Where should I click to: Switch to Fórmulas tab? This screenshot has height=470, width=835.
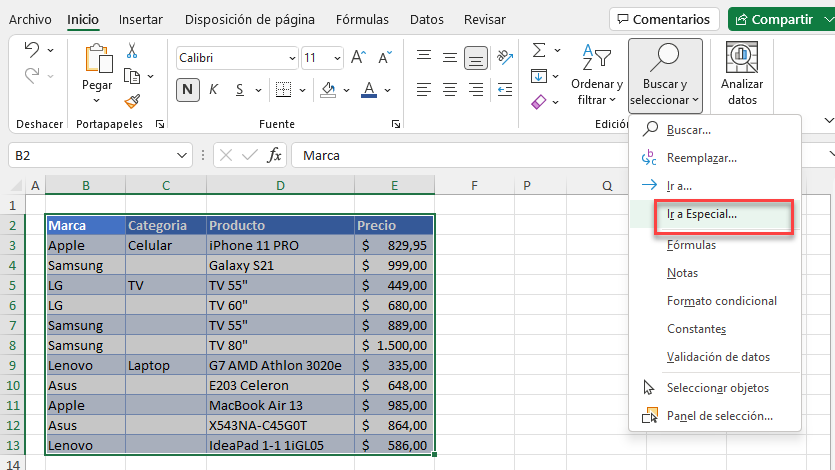point(362,20)
